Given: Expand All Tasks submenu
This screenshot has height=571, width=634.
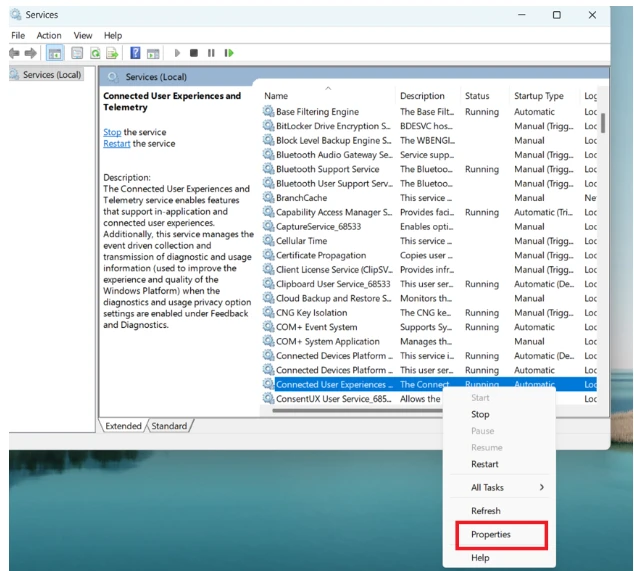Looking at the screenshot, I should tap(499, 487).
